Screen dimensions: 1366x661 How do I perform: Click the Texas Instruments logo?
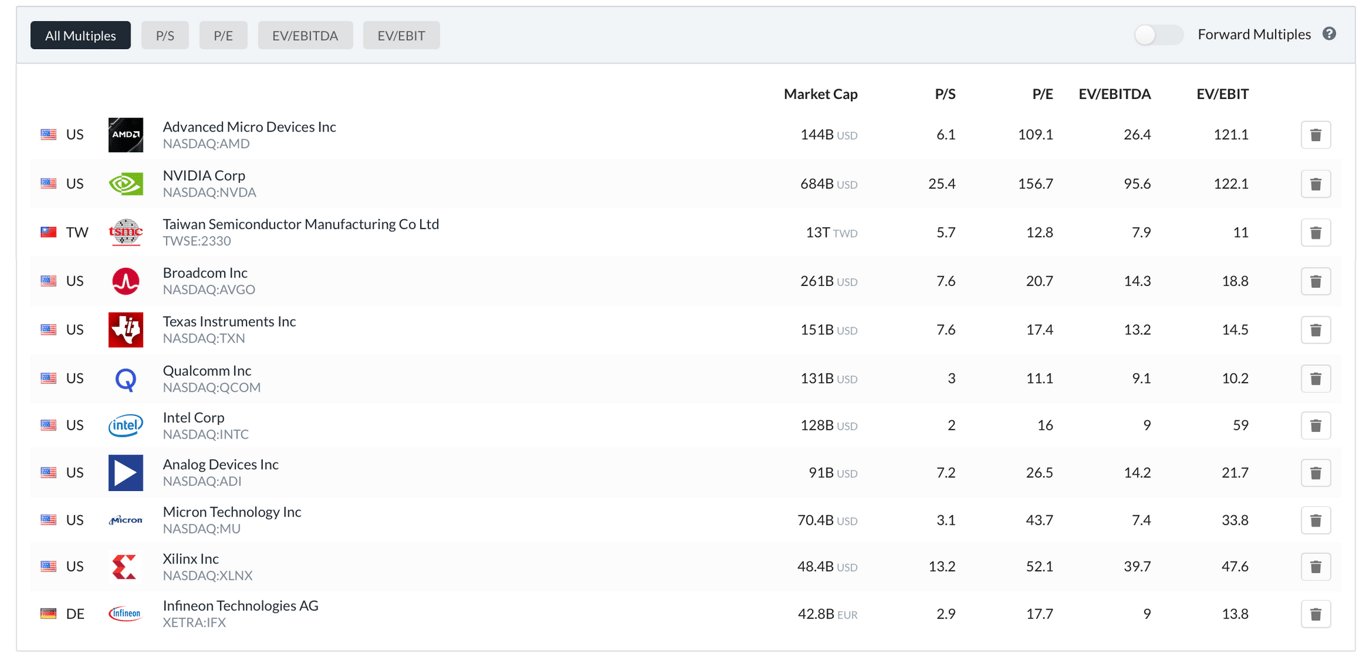126,330
